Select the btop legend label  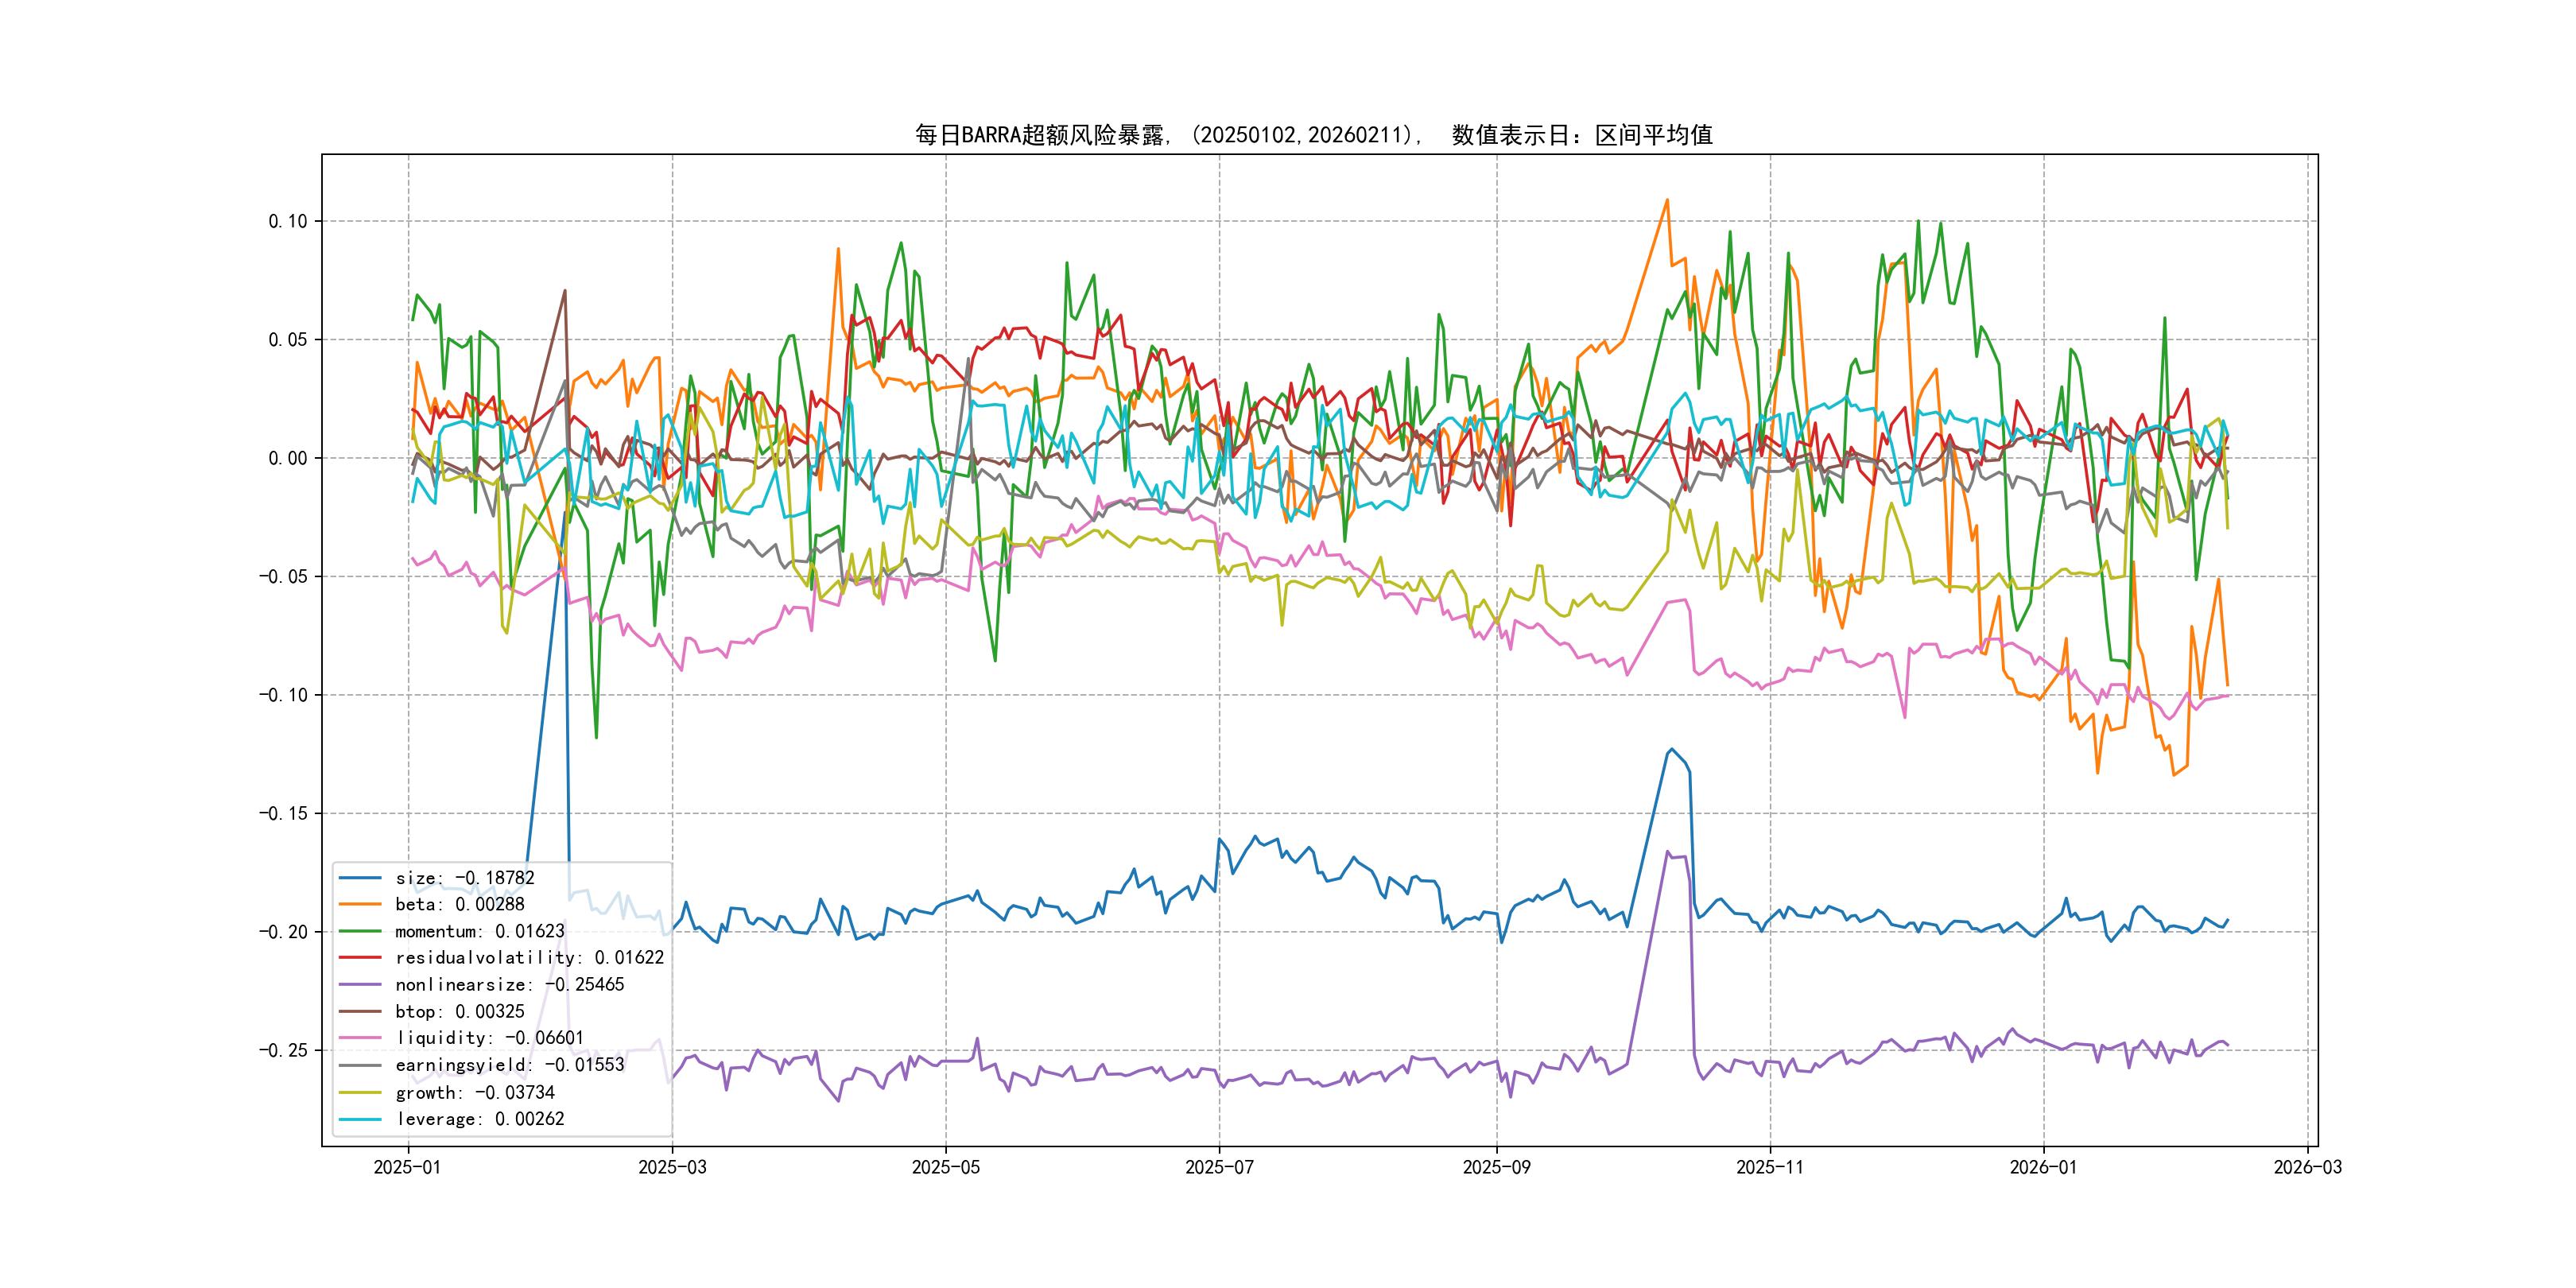pos(459,1011)
